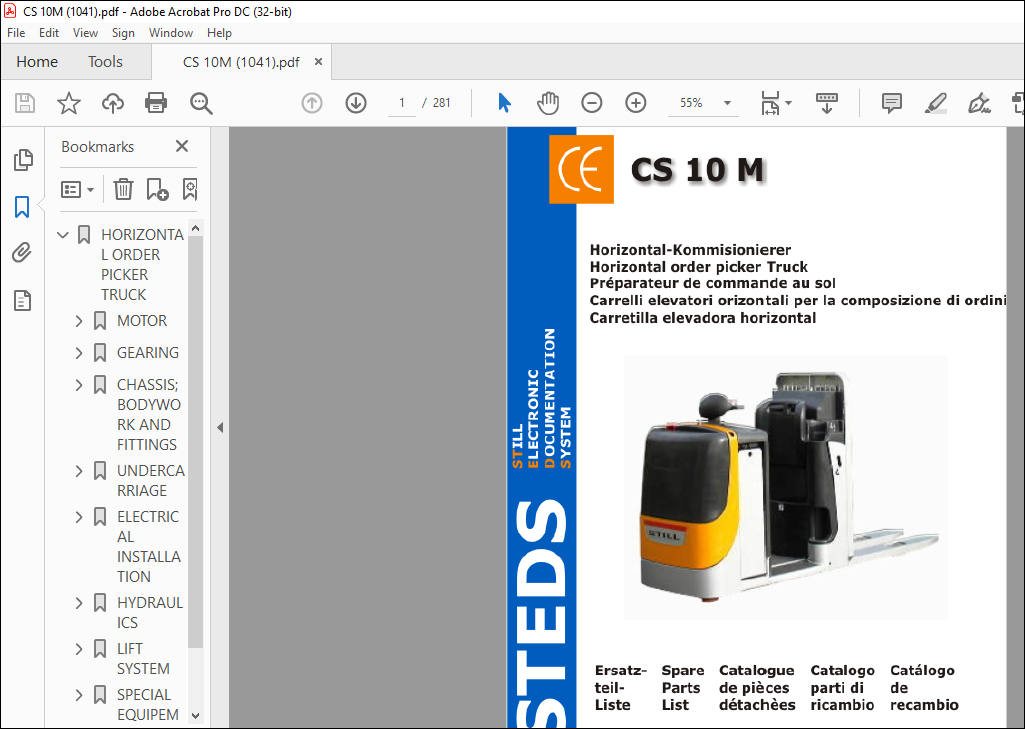Select the Highlight text pen tool
This screenshot has width=1025, height=729.
click(935, 103)
